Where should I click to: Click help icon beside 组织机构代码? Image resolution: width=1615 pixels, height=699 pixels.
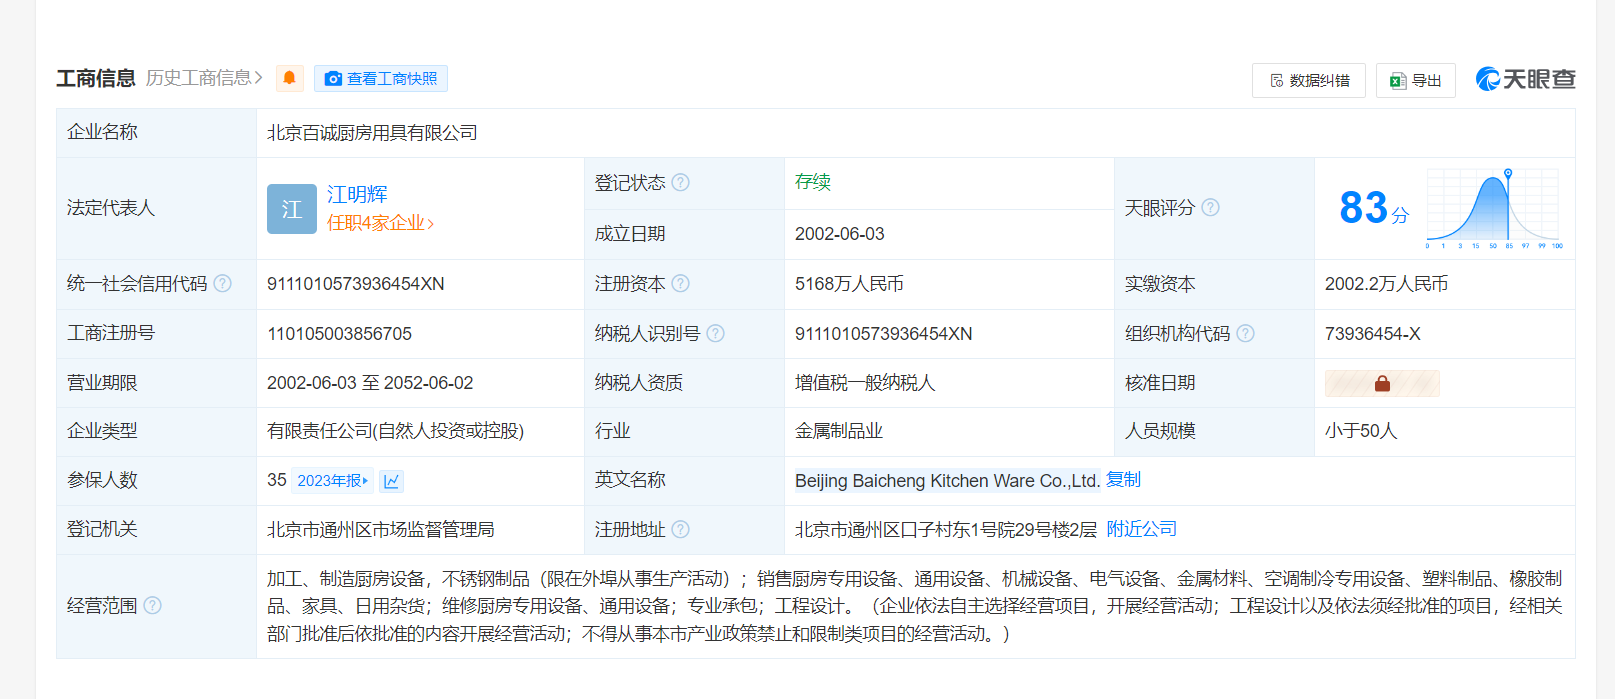[x=1245, y=333]
